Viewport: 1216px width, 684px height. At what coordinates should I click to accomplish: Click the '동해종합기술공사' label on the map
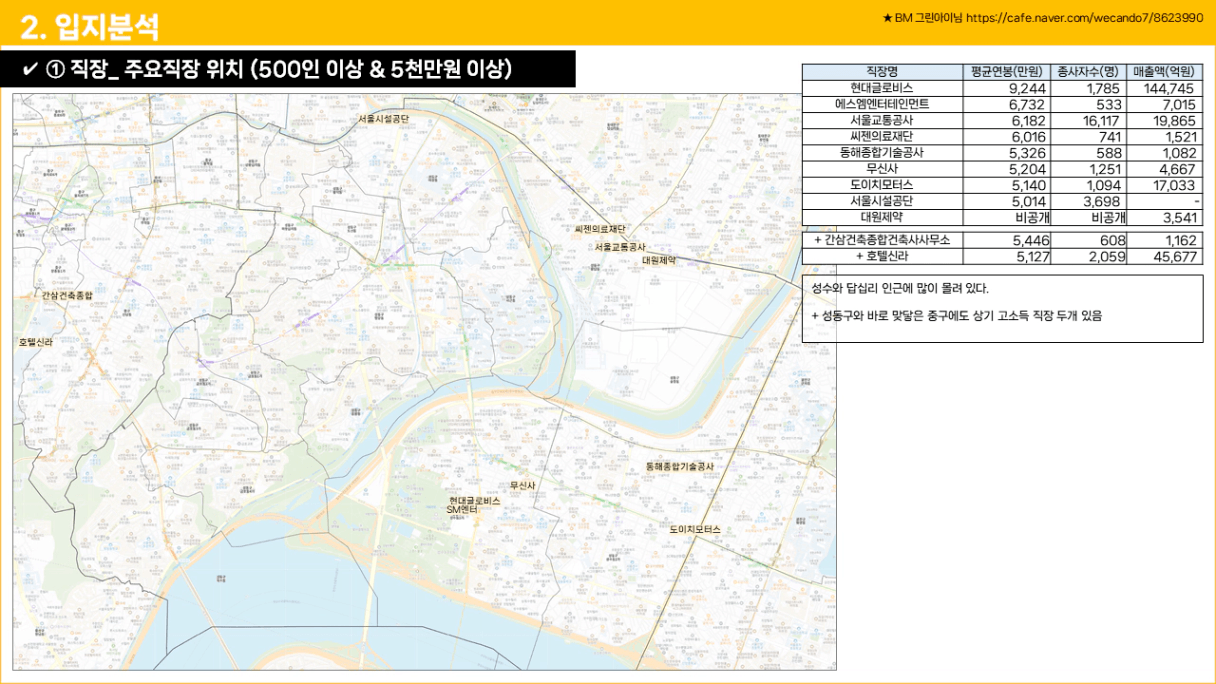tap(680, 467)
